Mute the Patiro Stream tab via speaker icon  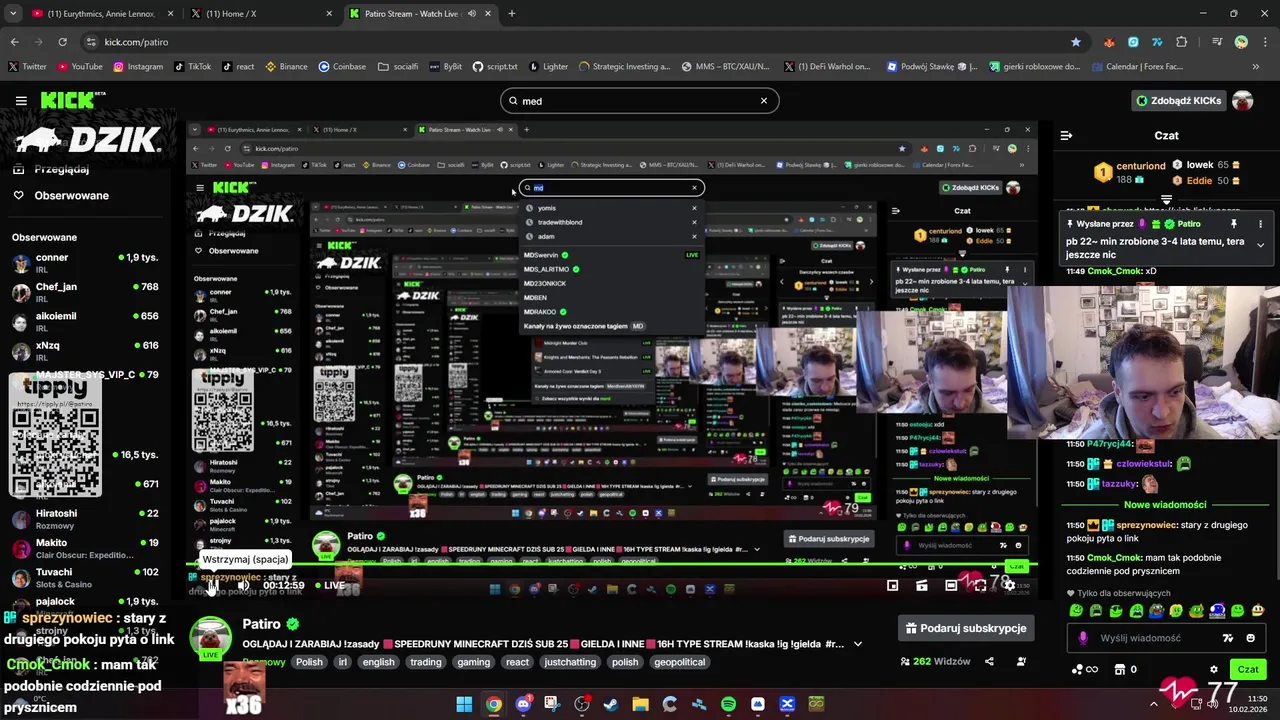pos(471,14)
